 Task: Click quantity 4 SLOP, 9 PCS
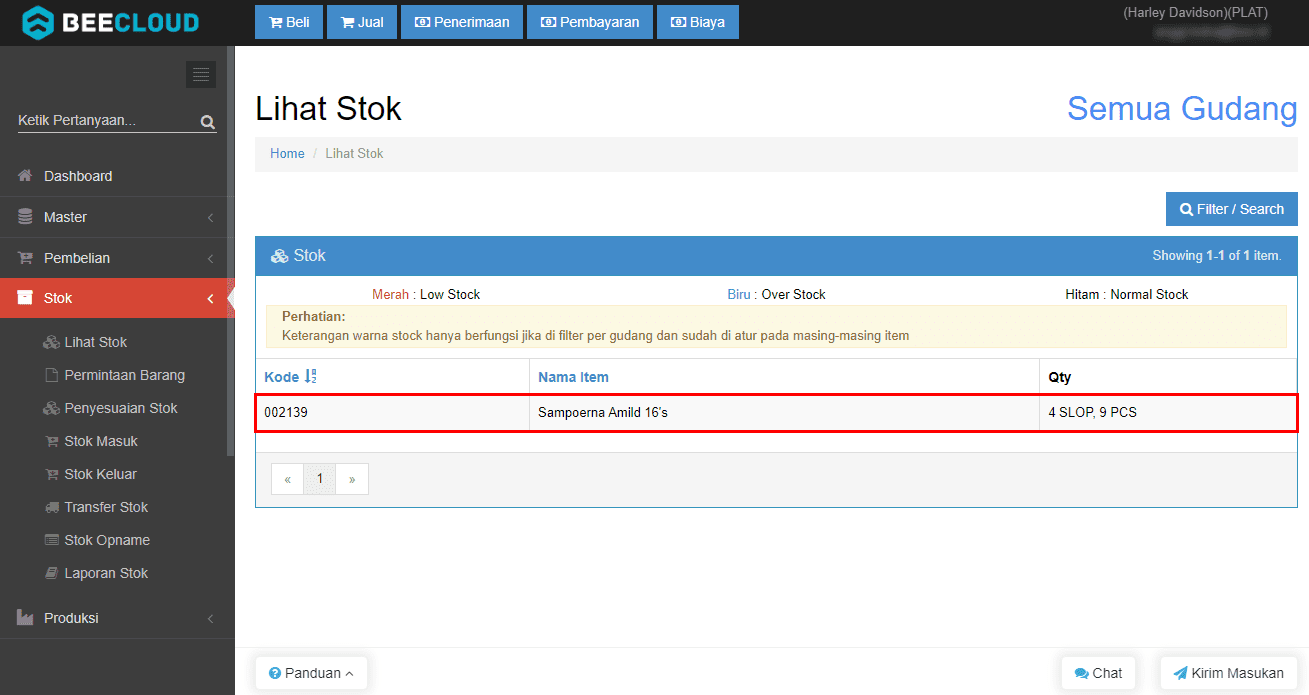[x=1092, y=411]
